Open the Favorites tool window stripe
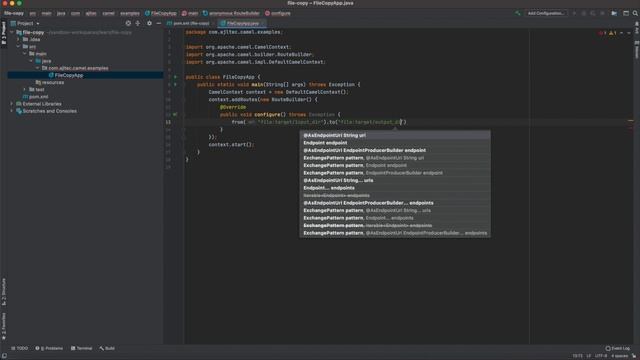This screenshot has width=640, height=360. [4, 326]
